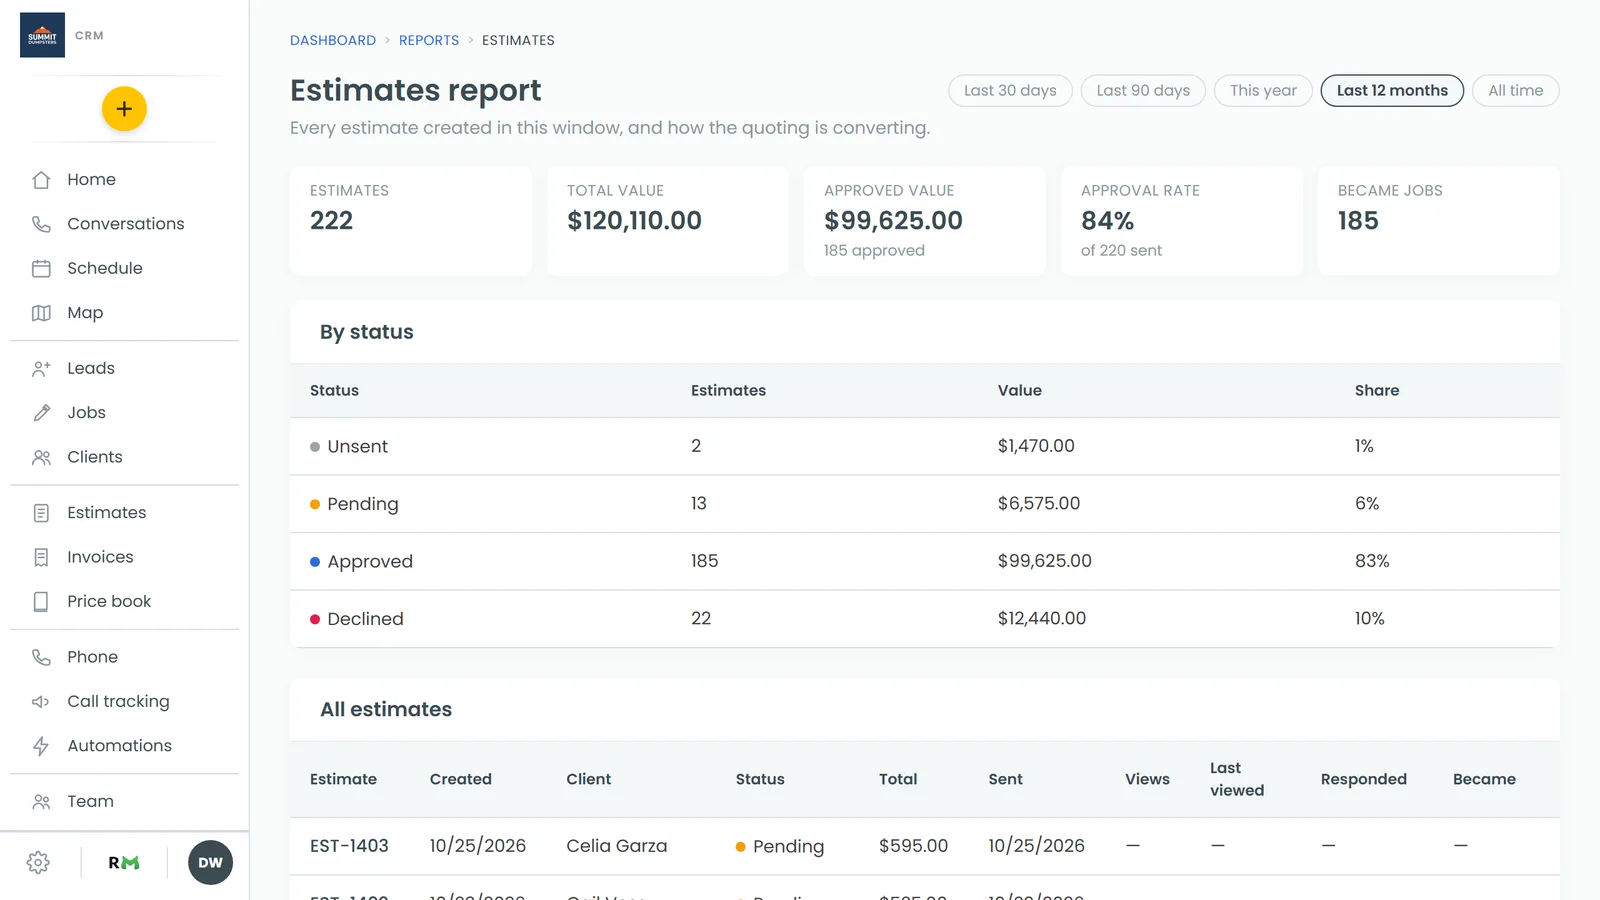
Task: Click the Automations lightning icon
Action: click(41, 746)
